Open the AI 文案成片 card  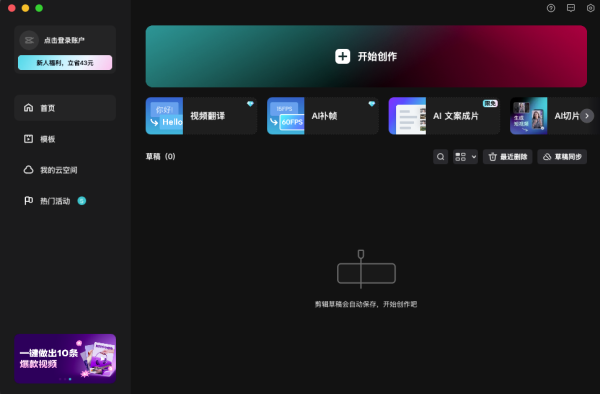click(x=444, y=116)
